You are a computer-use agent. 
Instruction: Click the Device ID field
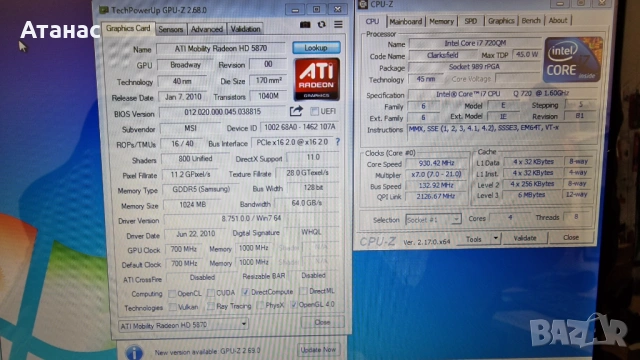(x=300, y=127)
